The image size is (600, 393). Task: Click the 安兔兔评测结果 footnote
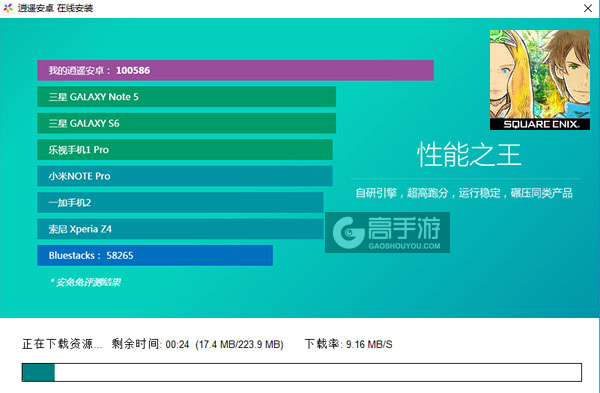pos(85,282)
